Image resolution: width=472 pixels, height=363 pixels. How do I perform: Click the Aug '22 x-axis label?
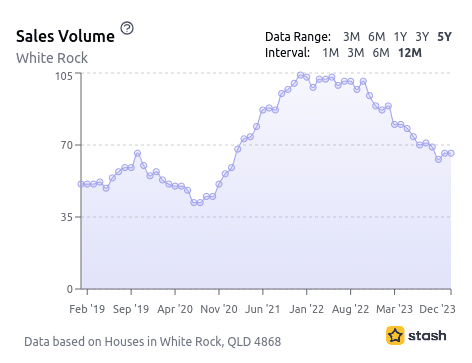tap(350, 309)
